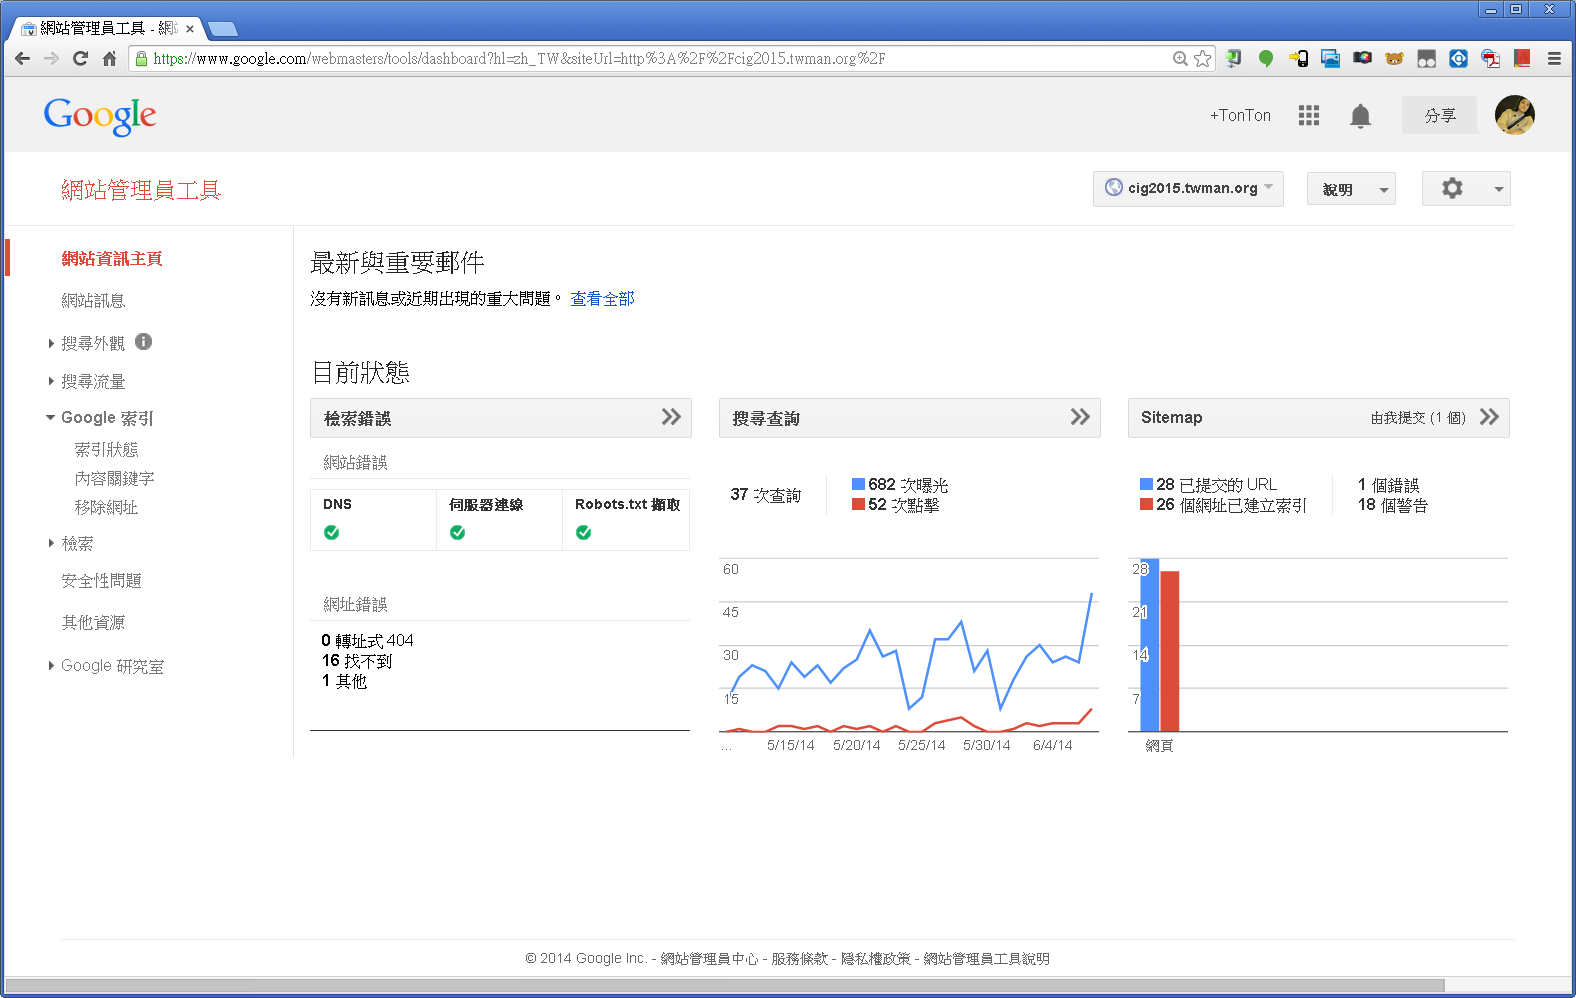The image size is (1576, 998).
Task: Open 檢索錯誤 details via double arrow
Action: [671, 417]
